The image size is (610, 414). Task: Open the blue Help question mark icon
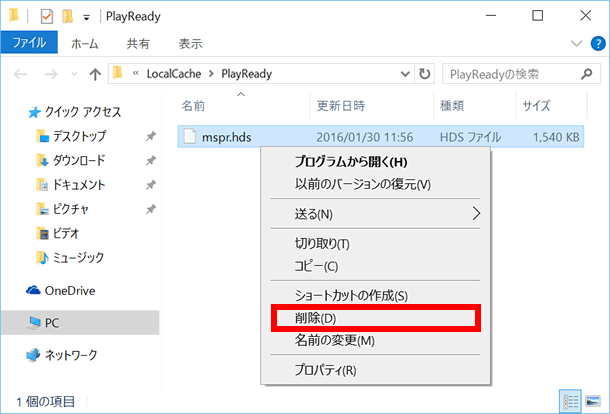598,43
